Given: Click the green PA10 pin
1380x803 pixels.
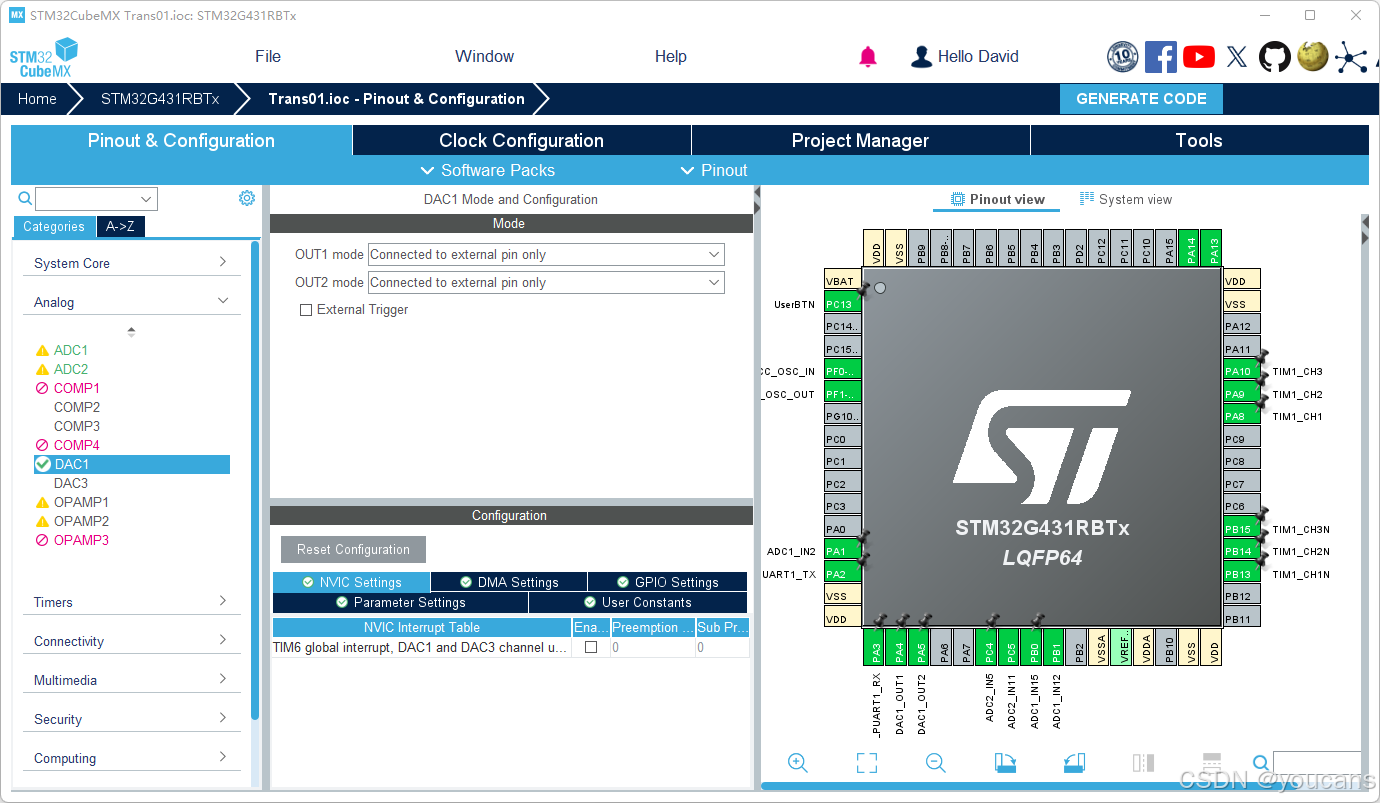Looking at the screenshot, I should 1242,371.
